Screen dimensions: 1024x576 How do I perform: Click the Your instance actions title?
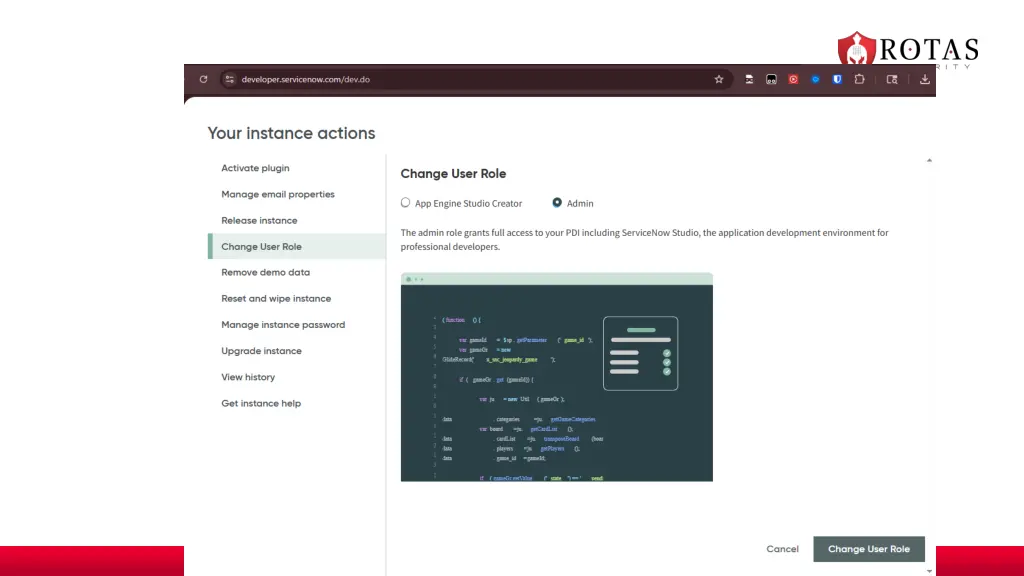(291, 133)
